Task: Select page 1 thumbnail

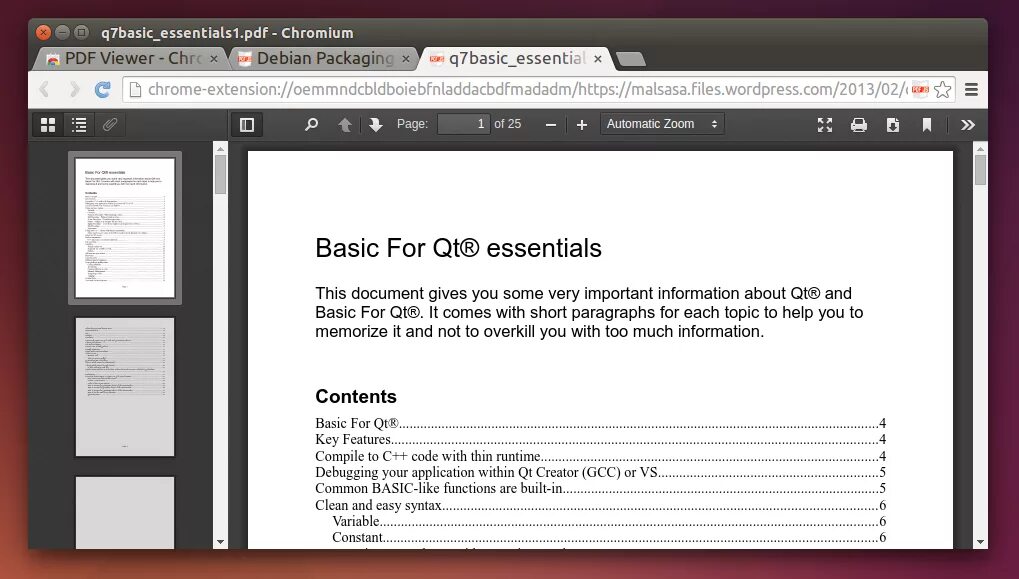Action: [x=125, y=227]
